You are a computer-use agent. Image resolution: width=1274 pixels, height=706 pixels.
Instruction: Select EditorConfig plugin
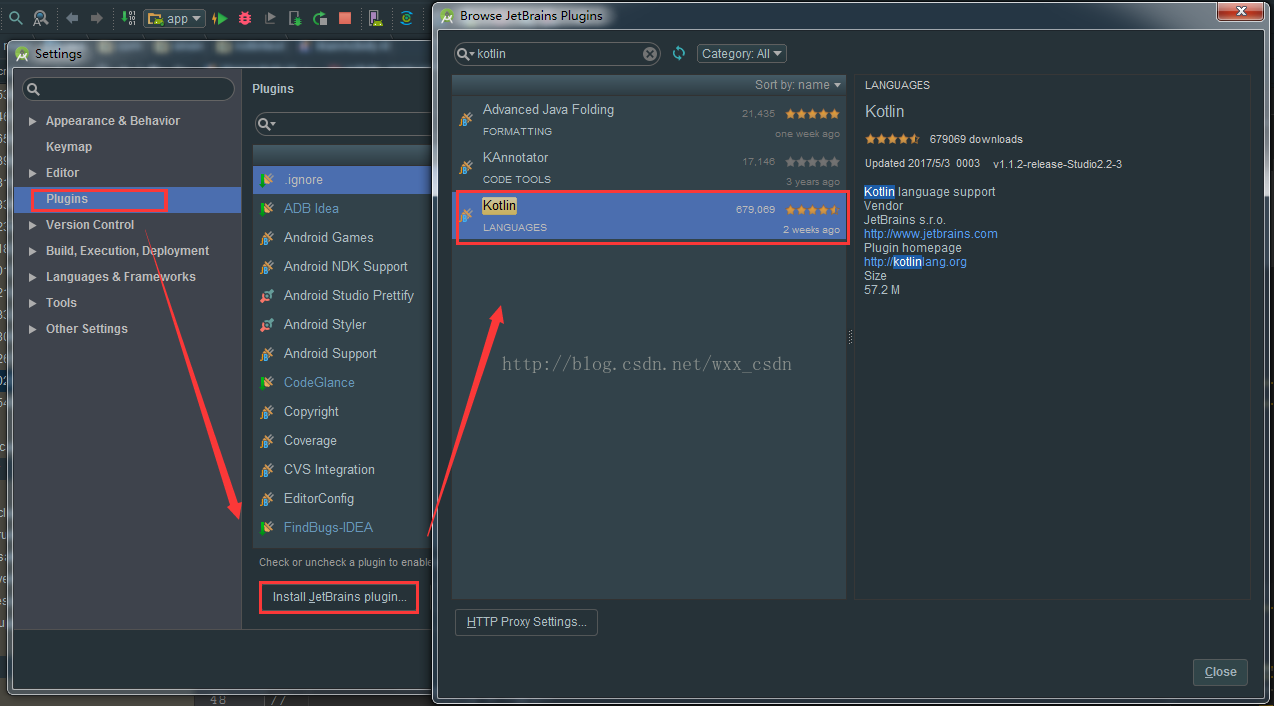coord(342,499)
